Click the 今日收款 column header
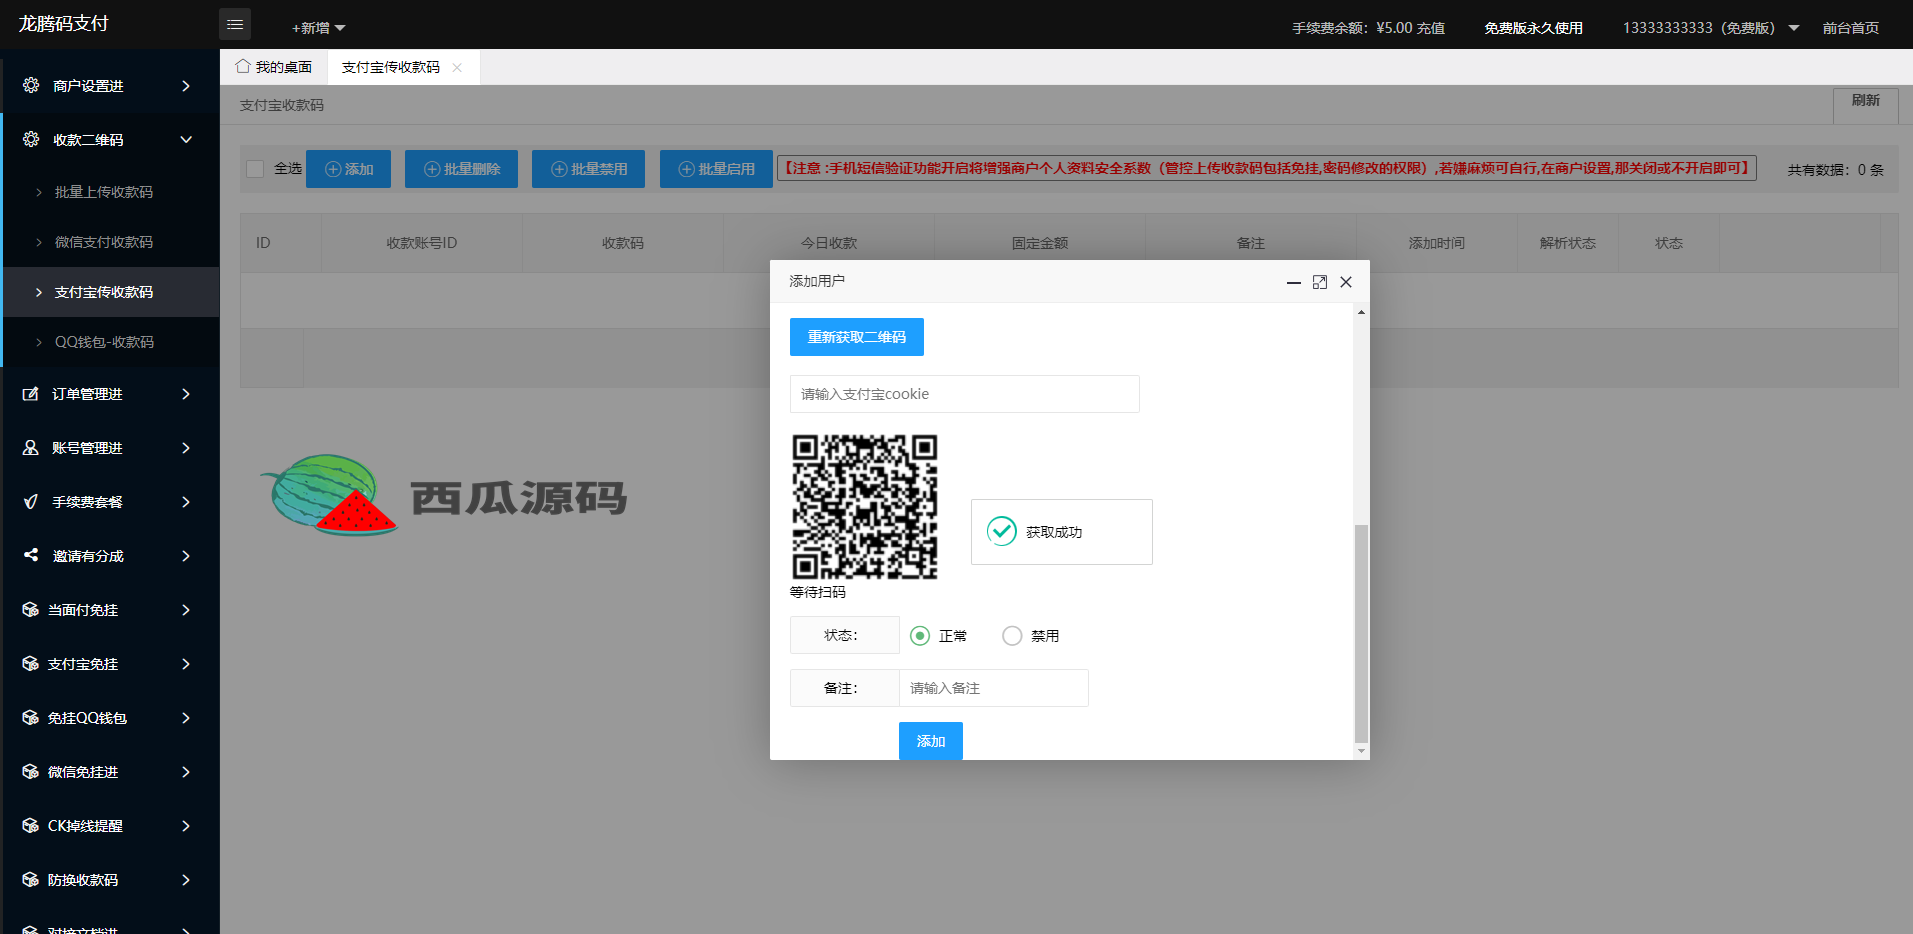The height and width of the screenshot is (934, 1913). [829, 243]
